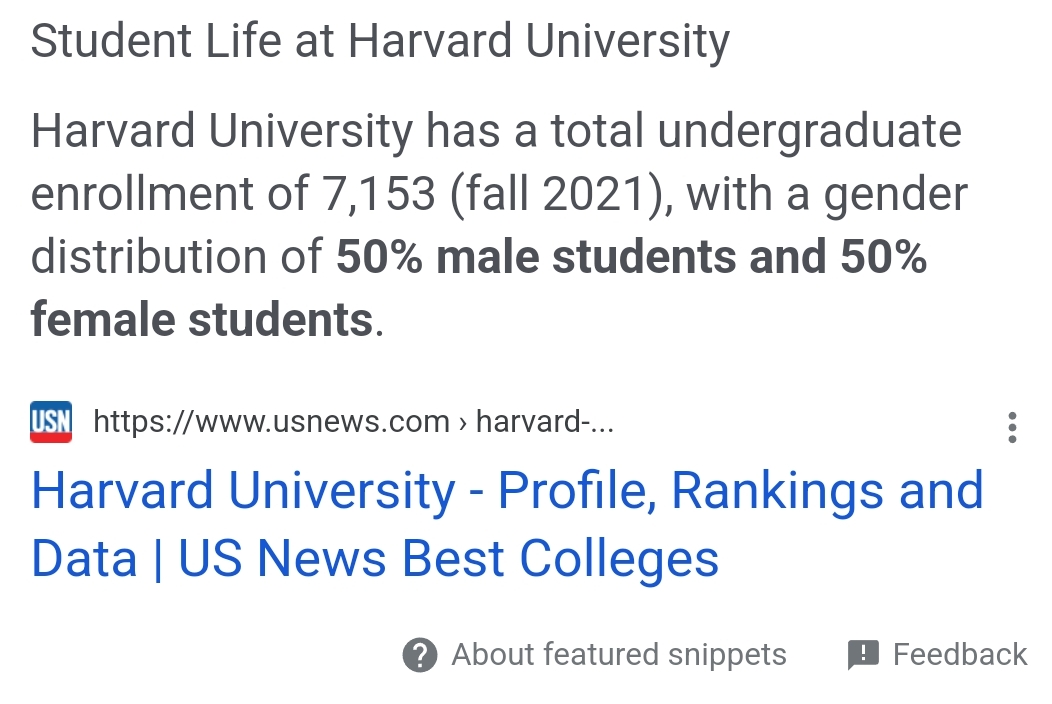
Task: Click the https://www.usnews.com URL text
Action: (x=271, y=422)
